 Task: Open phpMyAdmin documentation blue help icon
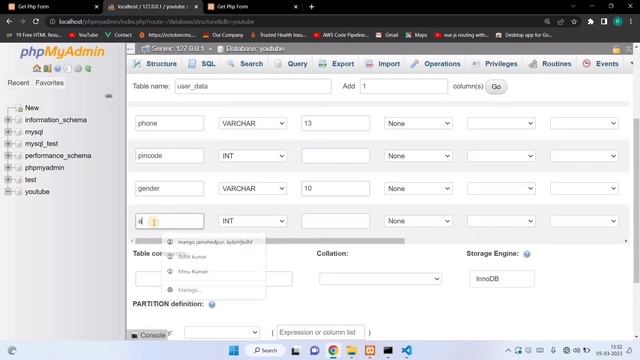pyautogui.click(x=58, y=69)
